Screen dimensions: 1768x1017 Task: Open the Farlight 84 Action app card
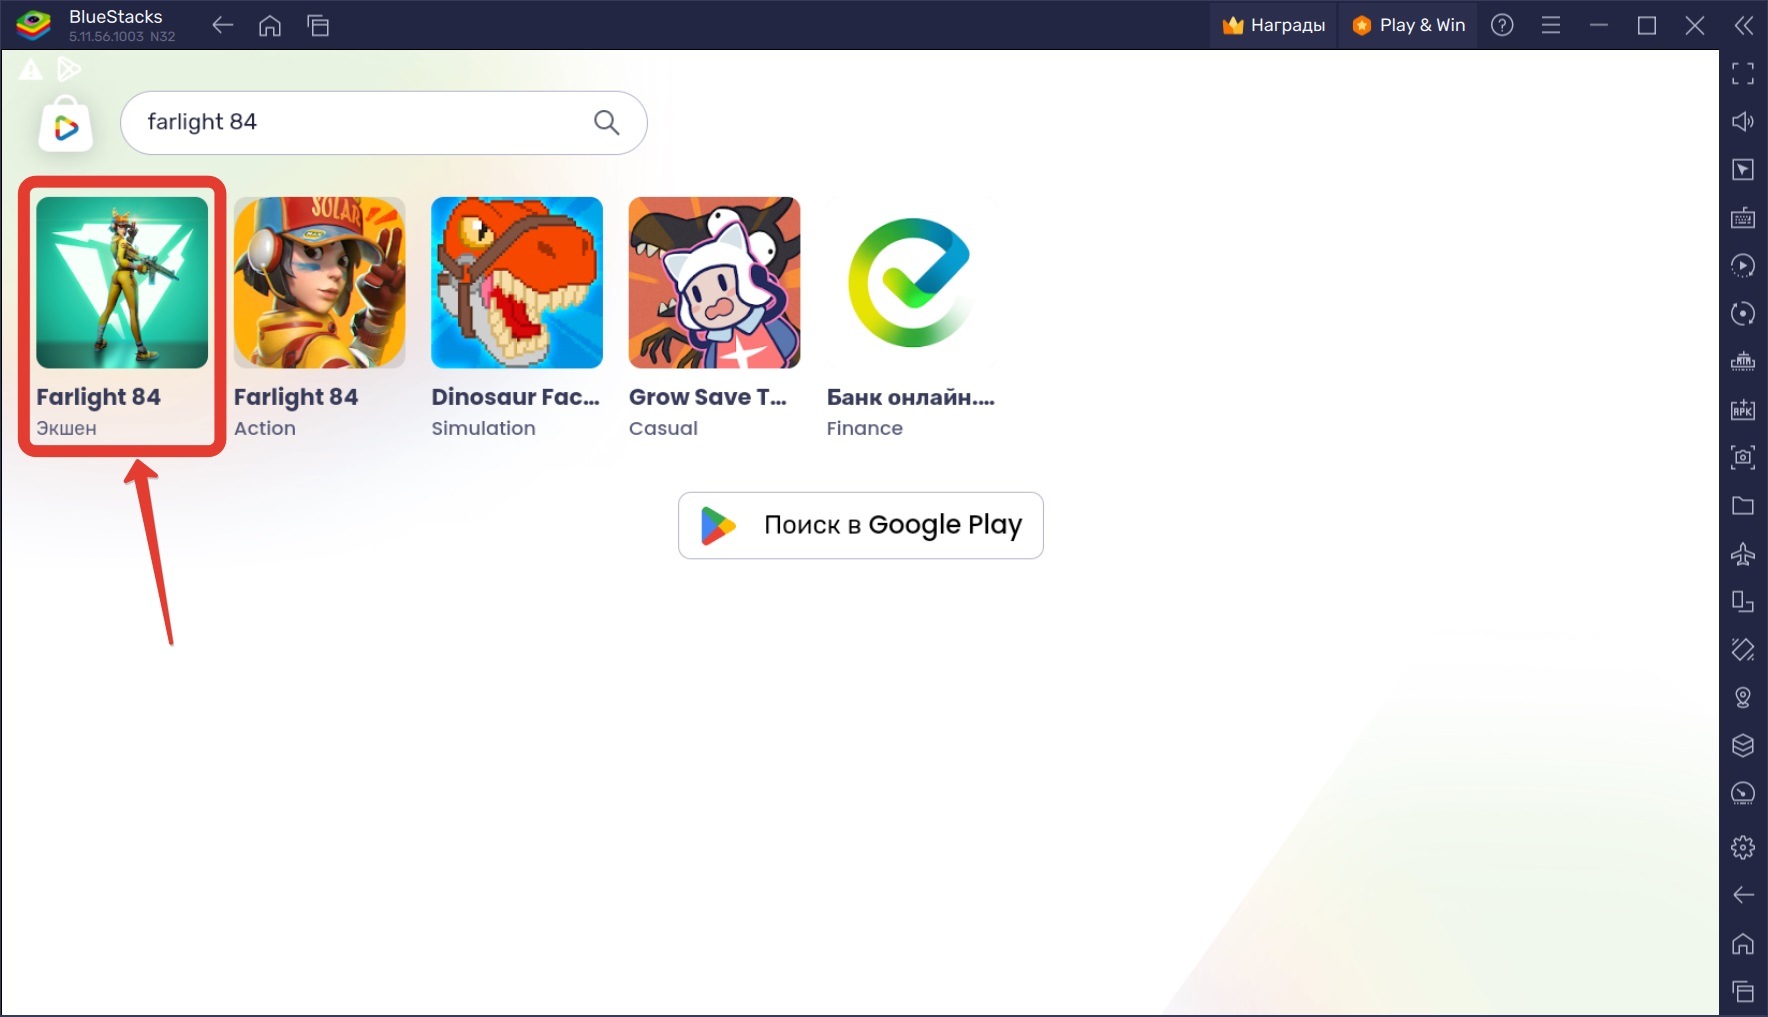tap(319, 317)
